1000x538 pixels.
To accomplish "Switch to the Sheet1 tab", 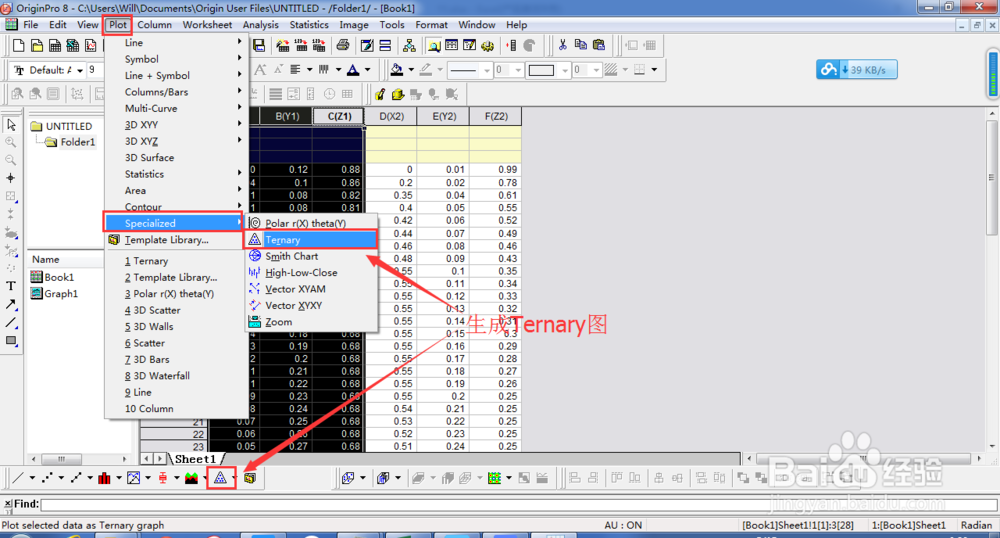I will [195, 459].
